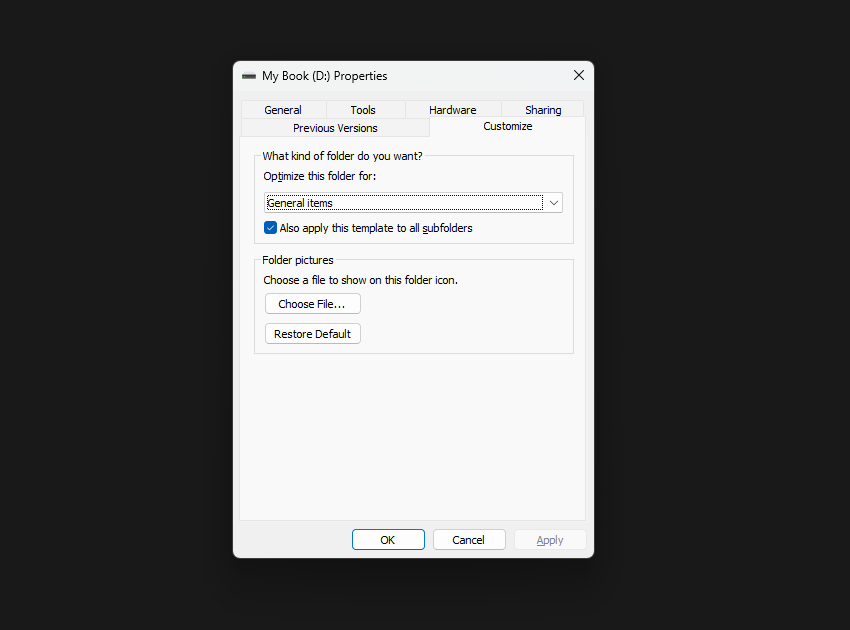Switch to the General tab
The width and height of the screenshot is (850, 630).
coord(283,110)
